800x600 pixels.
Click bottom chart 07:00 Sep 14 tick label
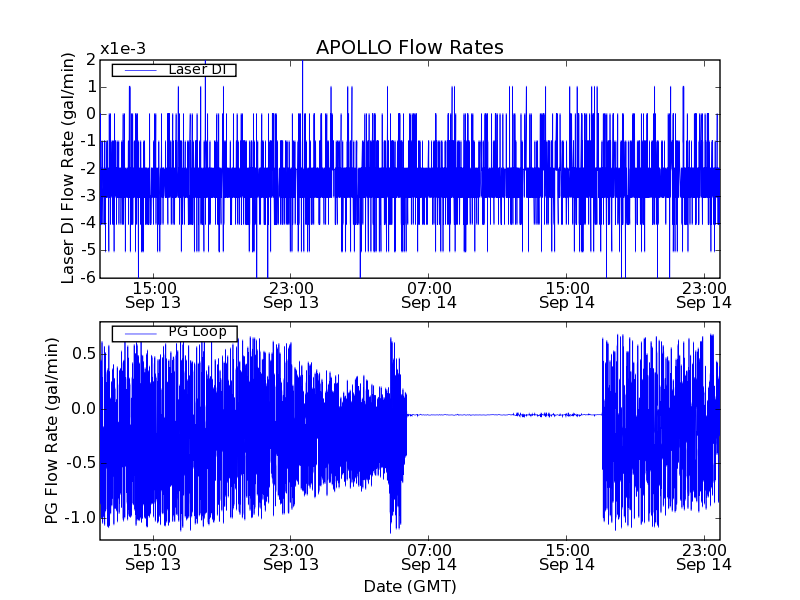pos(429,557)
